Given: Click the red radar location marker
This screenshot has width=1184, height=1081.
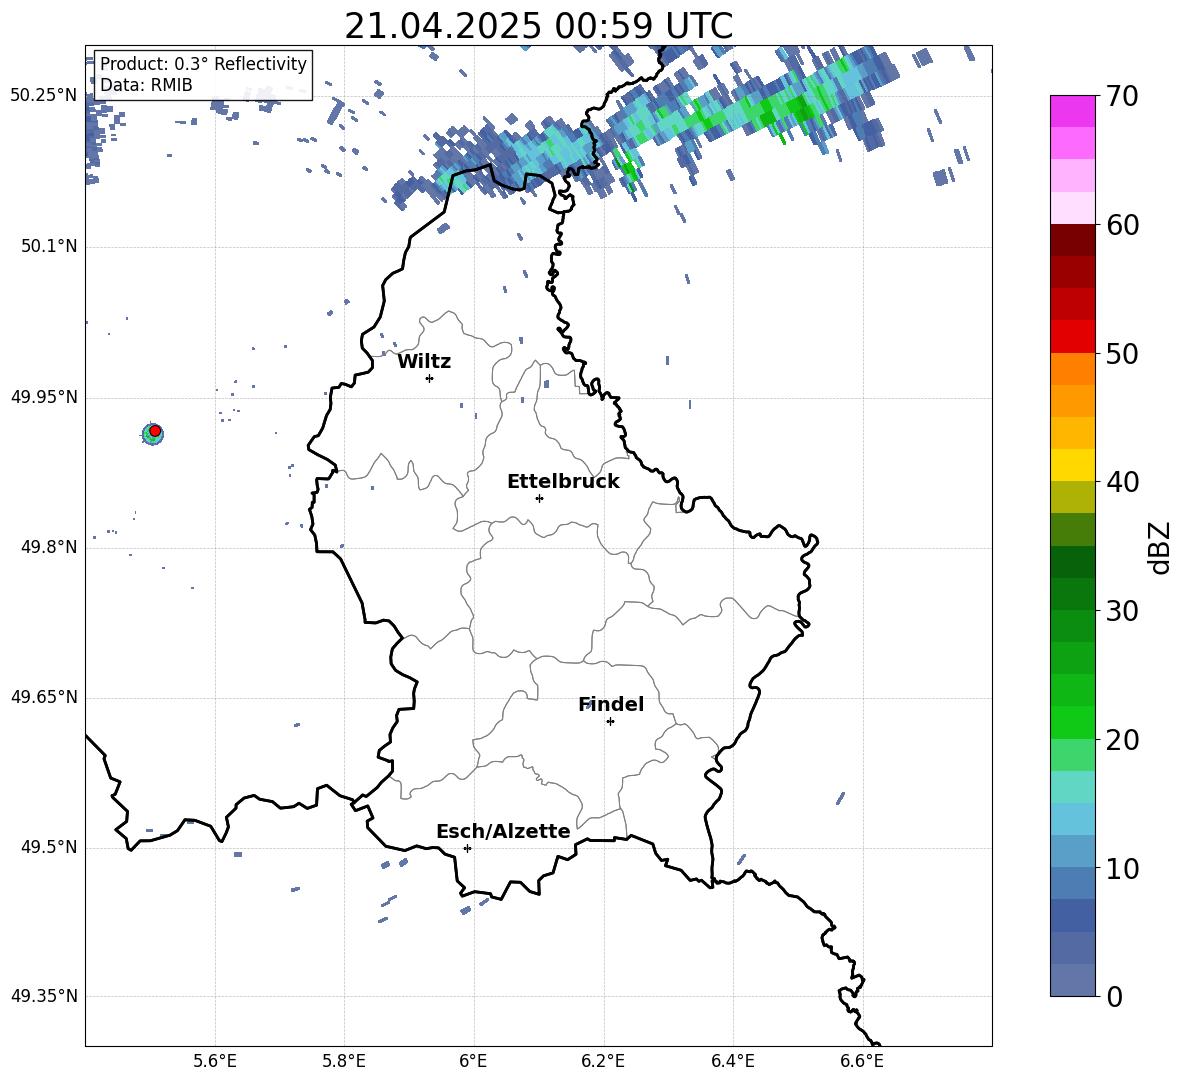Looking at the screenshot, I should (155, 431).
